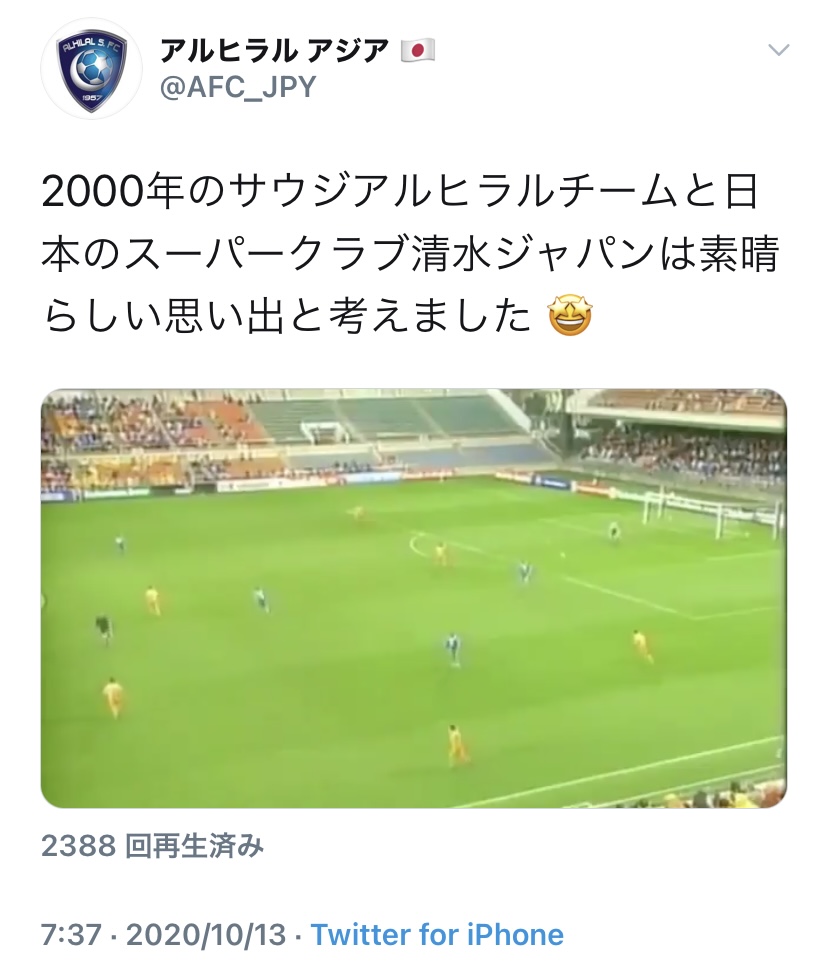Click the Japan flag emoji beside name
This screenshot has height=963, width=828.
coord(418,50)
